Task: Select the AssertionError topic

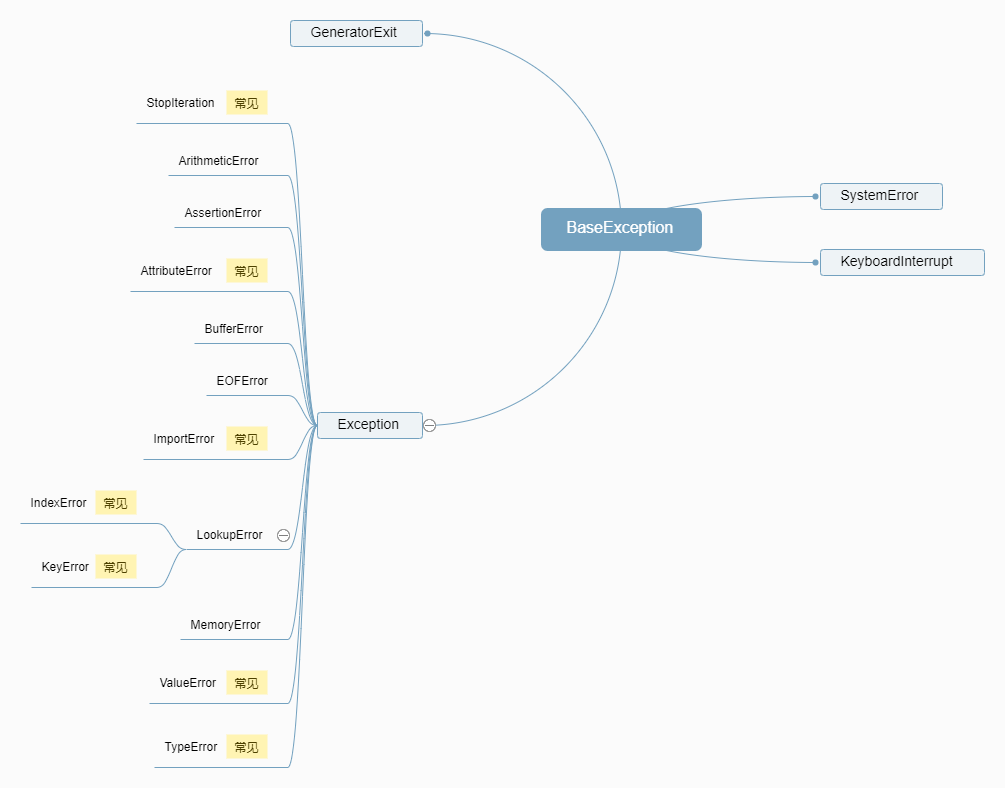Action: click(222, 213)
